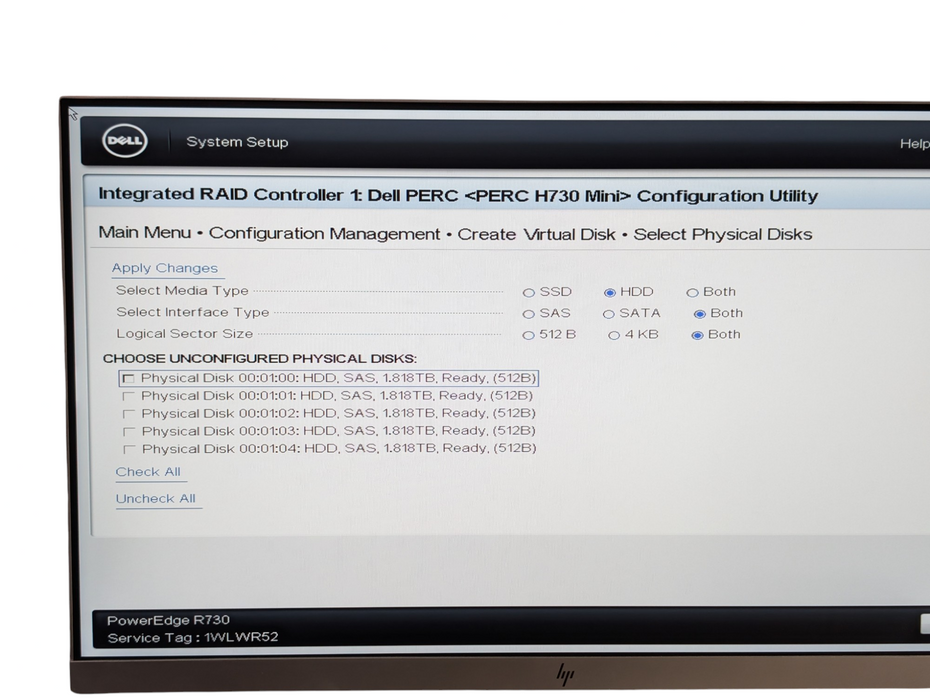Choose Both for logical sector size
Image resolution: width=930 pixels, height=700 pixels.
tap(698, 335)
